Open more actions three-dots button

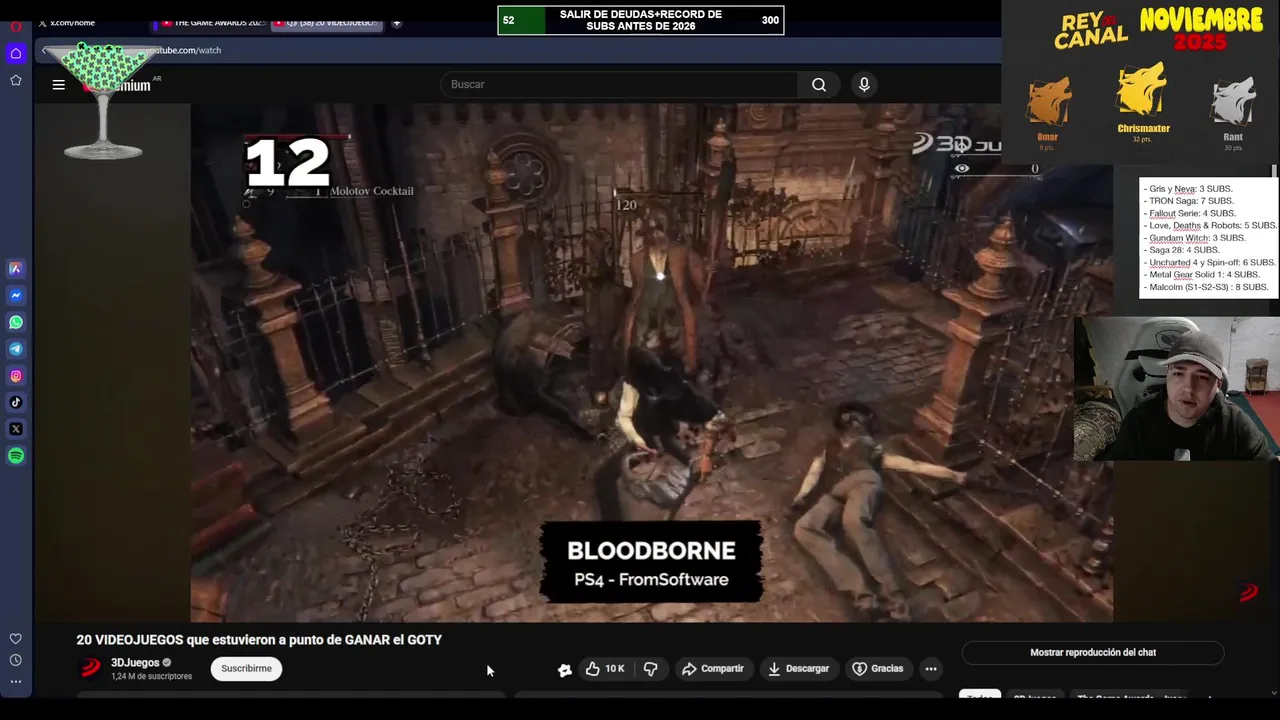click(x=931, y=669)
